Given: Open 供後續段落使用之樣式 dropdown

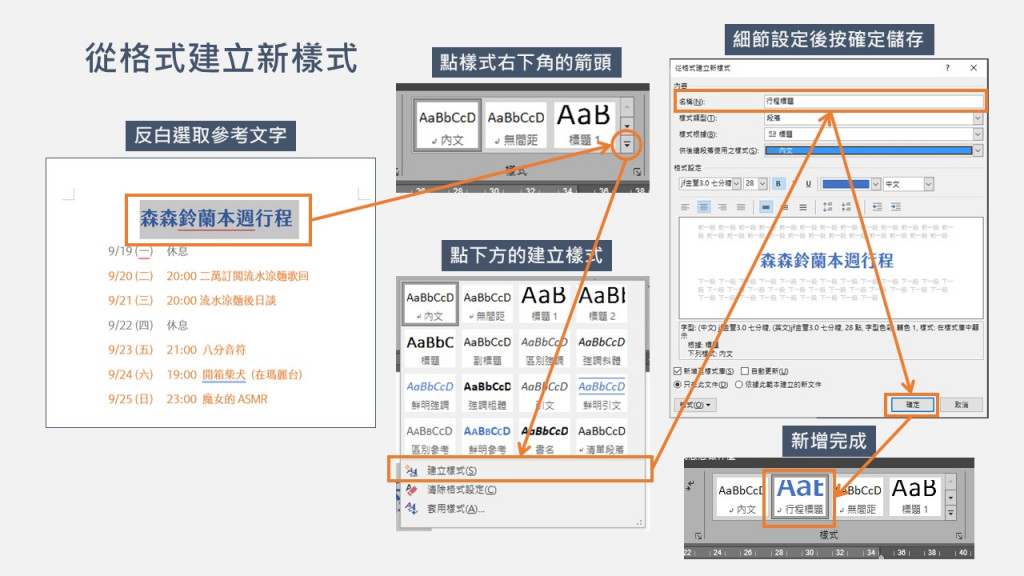Looking at the screenshot, I should (x=977, y=150).
